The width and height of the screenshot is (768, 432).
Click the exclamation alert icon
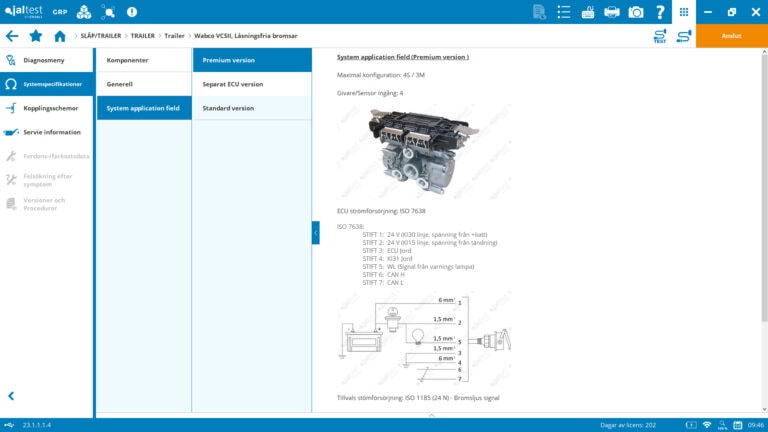132,12
